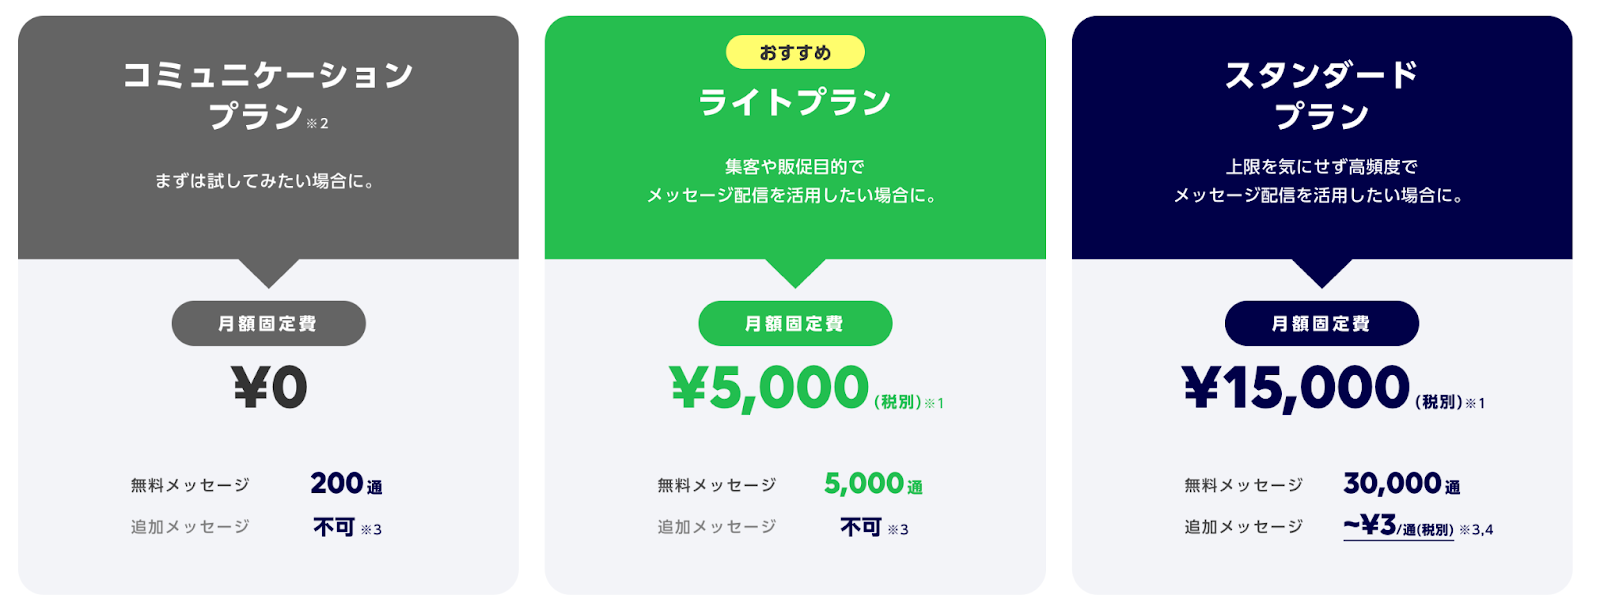
Task: Click the ¥0 monthly price
Action: (269, 387)
